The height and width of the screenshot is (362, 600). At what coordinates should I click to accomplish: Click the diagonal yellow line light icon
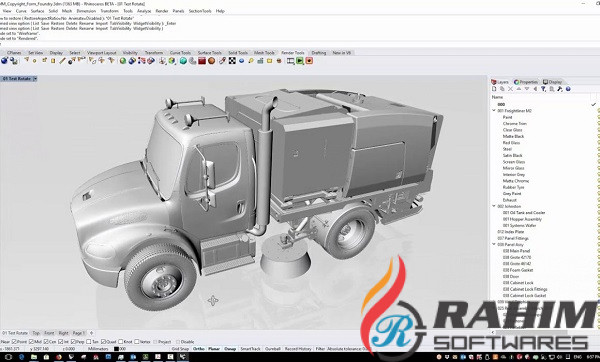point(62,60)
